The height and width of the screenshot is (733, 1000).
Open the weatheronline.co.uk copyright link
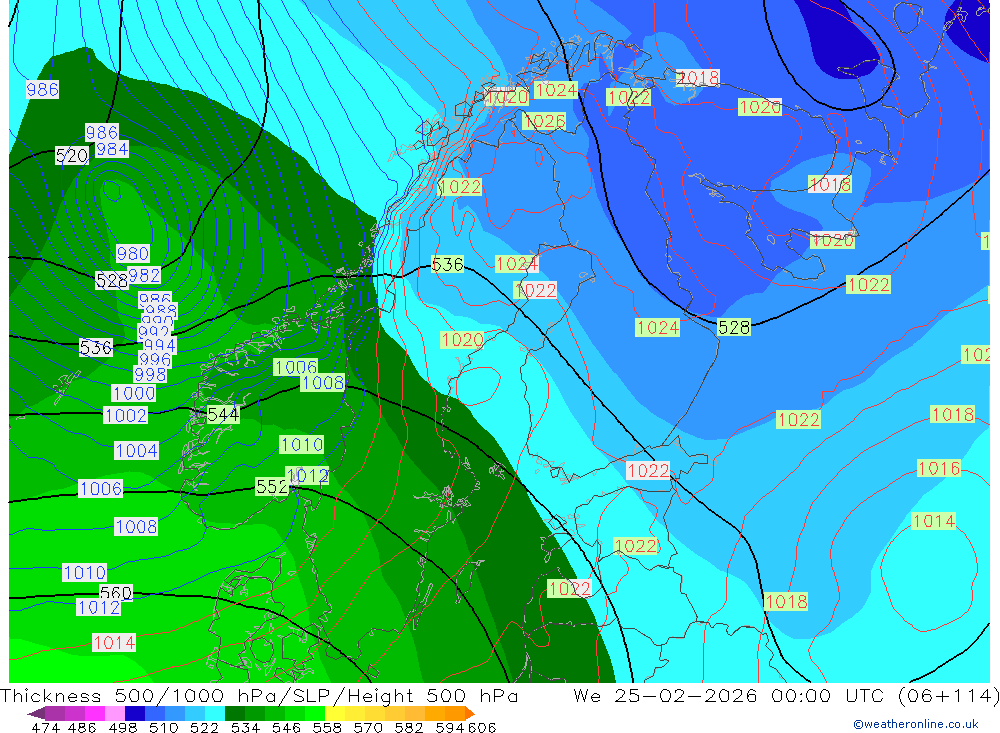click(x=915, y=724)
